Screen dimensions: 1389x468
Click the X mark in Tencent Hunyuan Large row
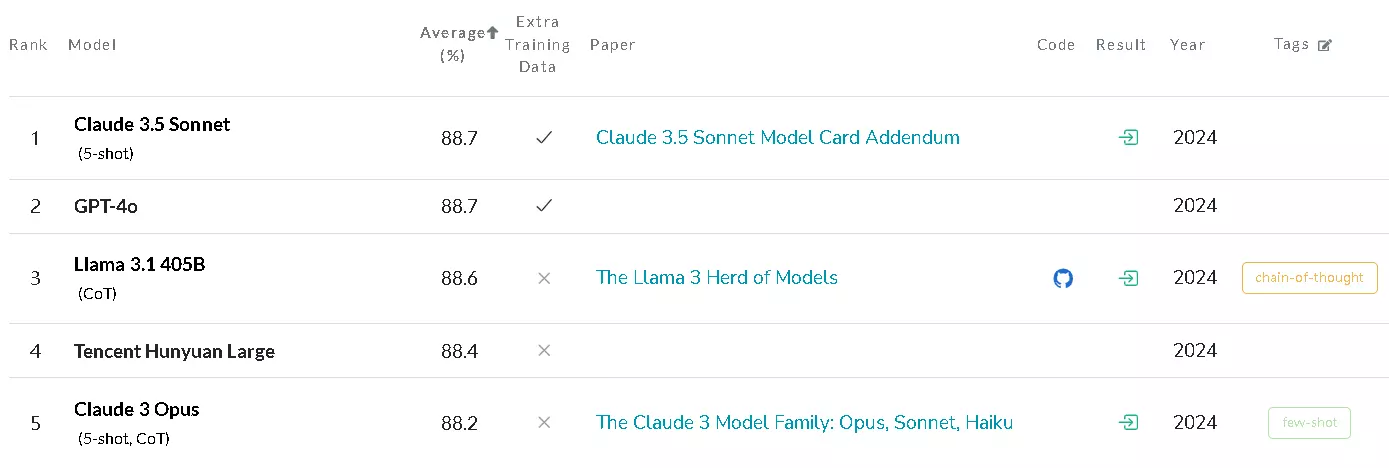[544, 351]
